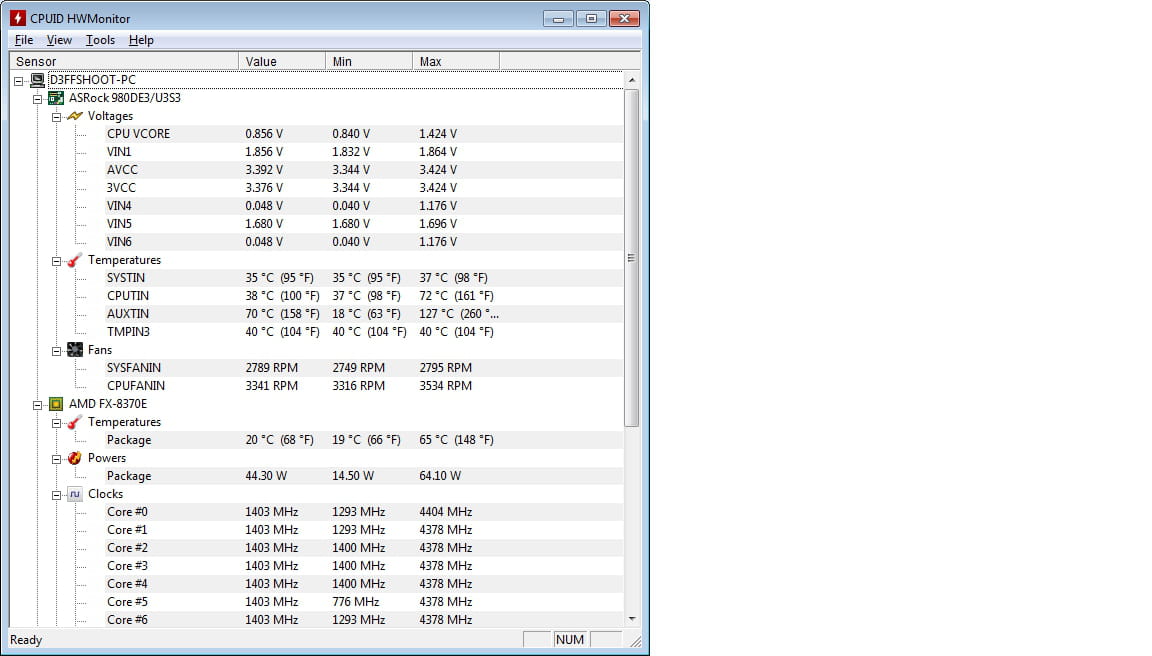The height and width of the screenshot is (656, 1152).
Task: Select the CPU VCORE row
Action: pos(364,134)
